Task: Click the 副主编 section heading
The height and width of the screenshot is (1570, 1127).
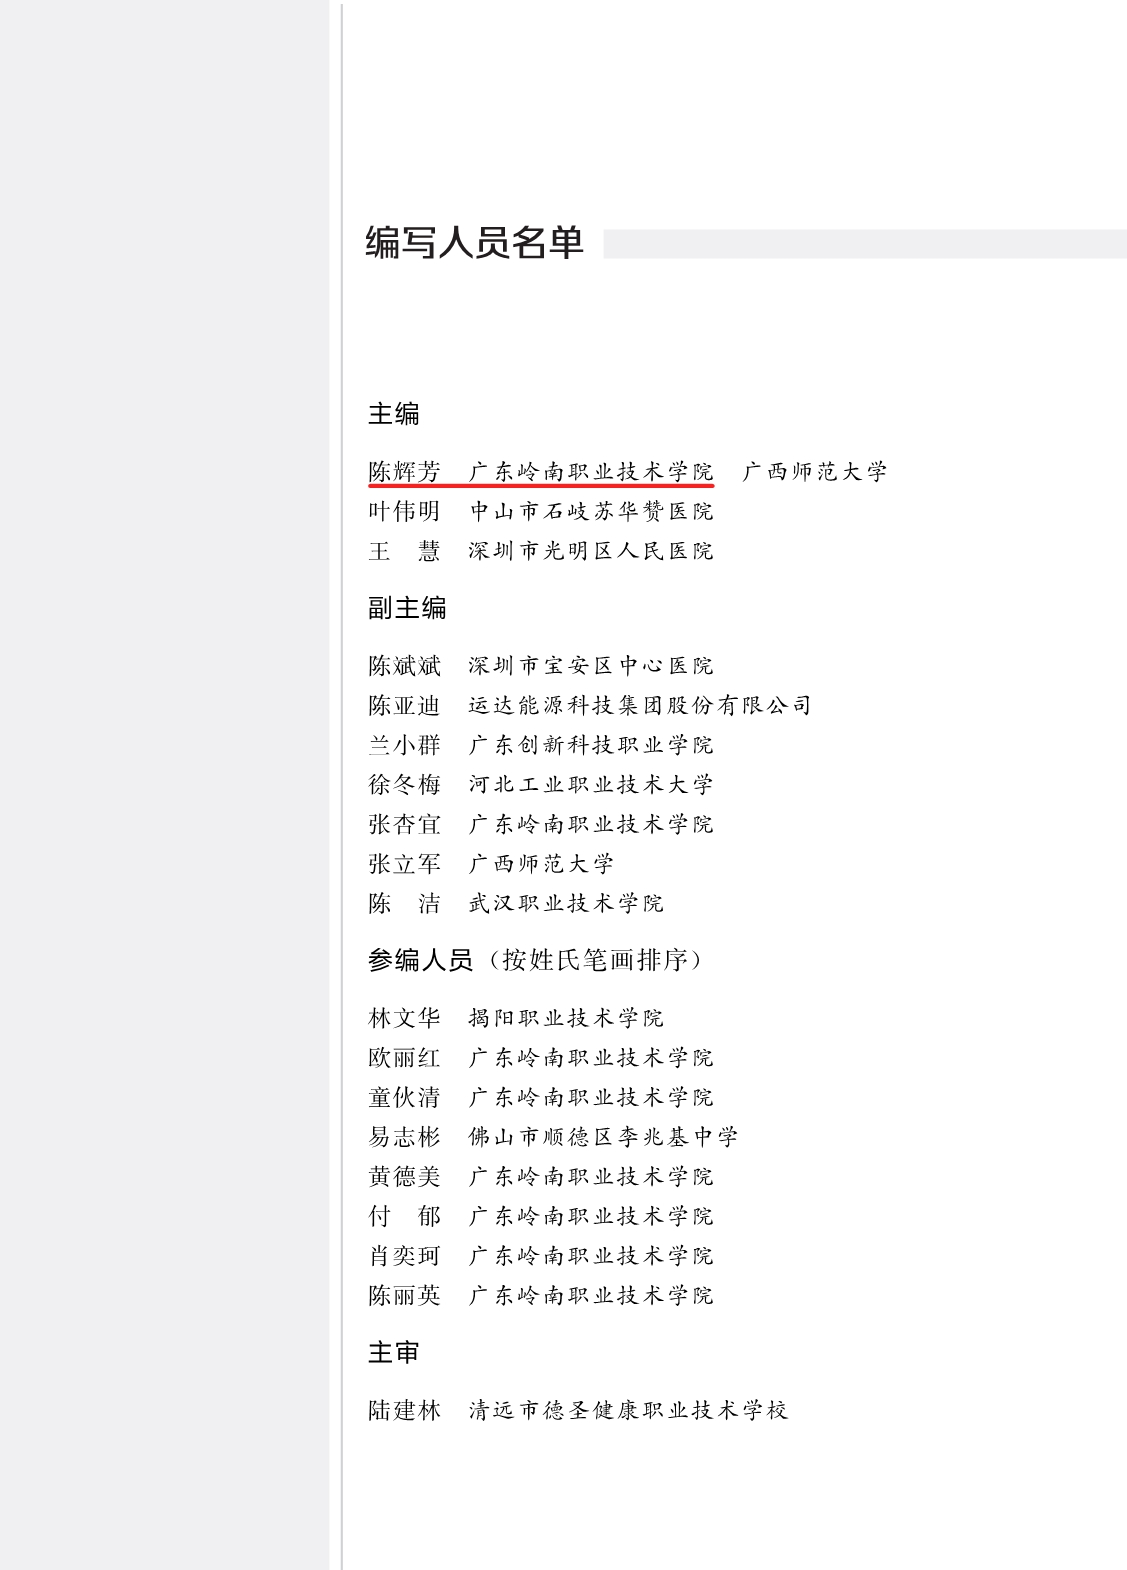Action: point(407,608)
